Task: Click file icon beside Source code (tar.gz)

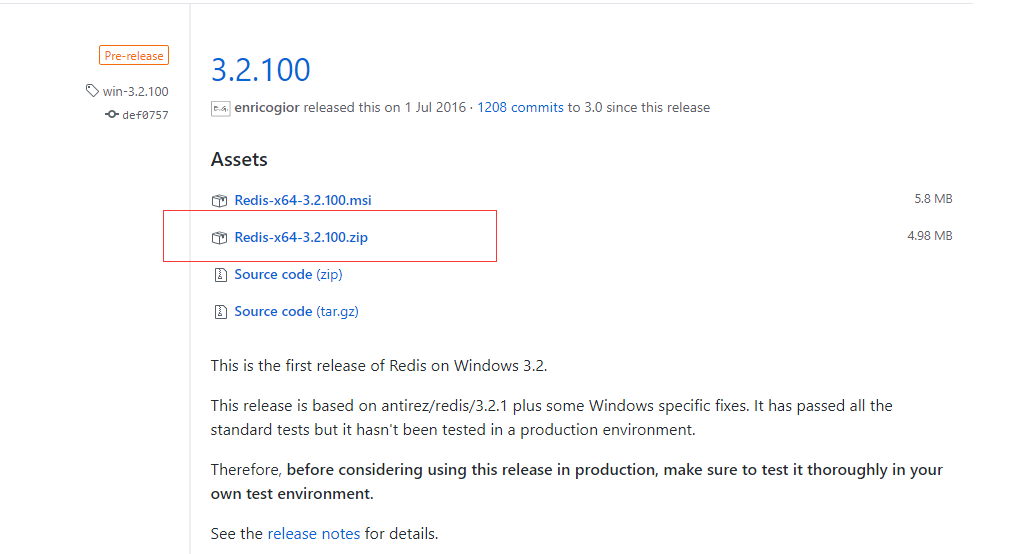Action: [220, 312]
